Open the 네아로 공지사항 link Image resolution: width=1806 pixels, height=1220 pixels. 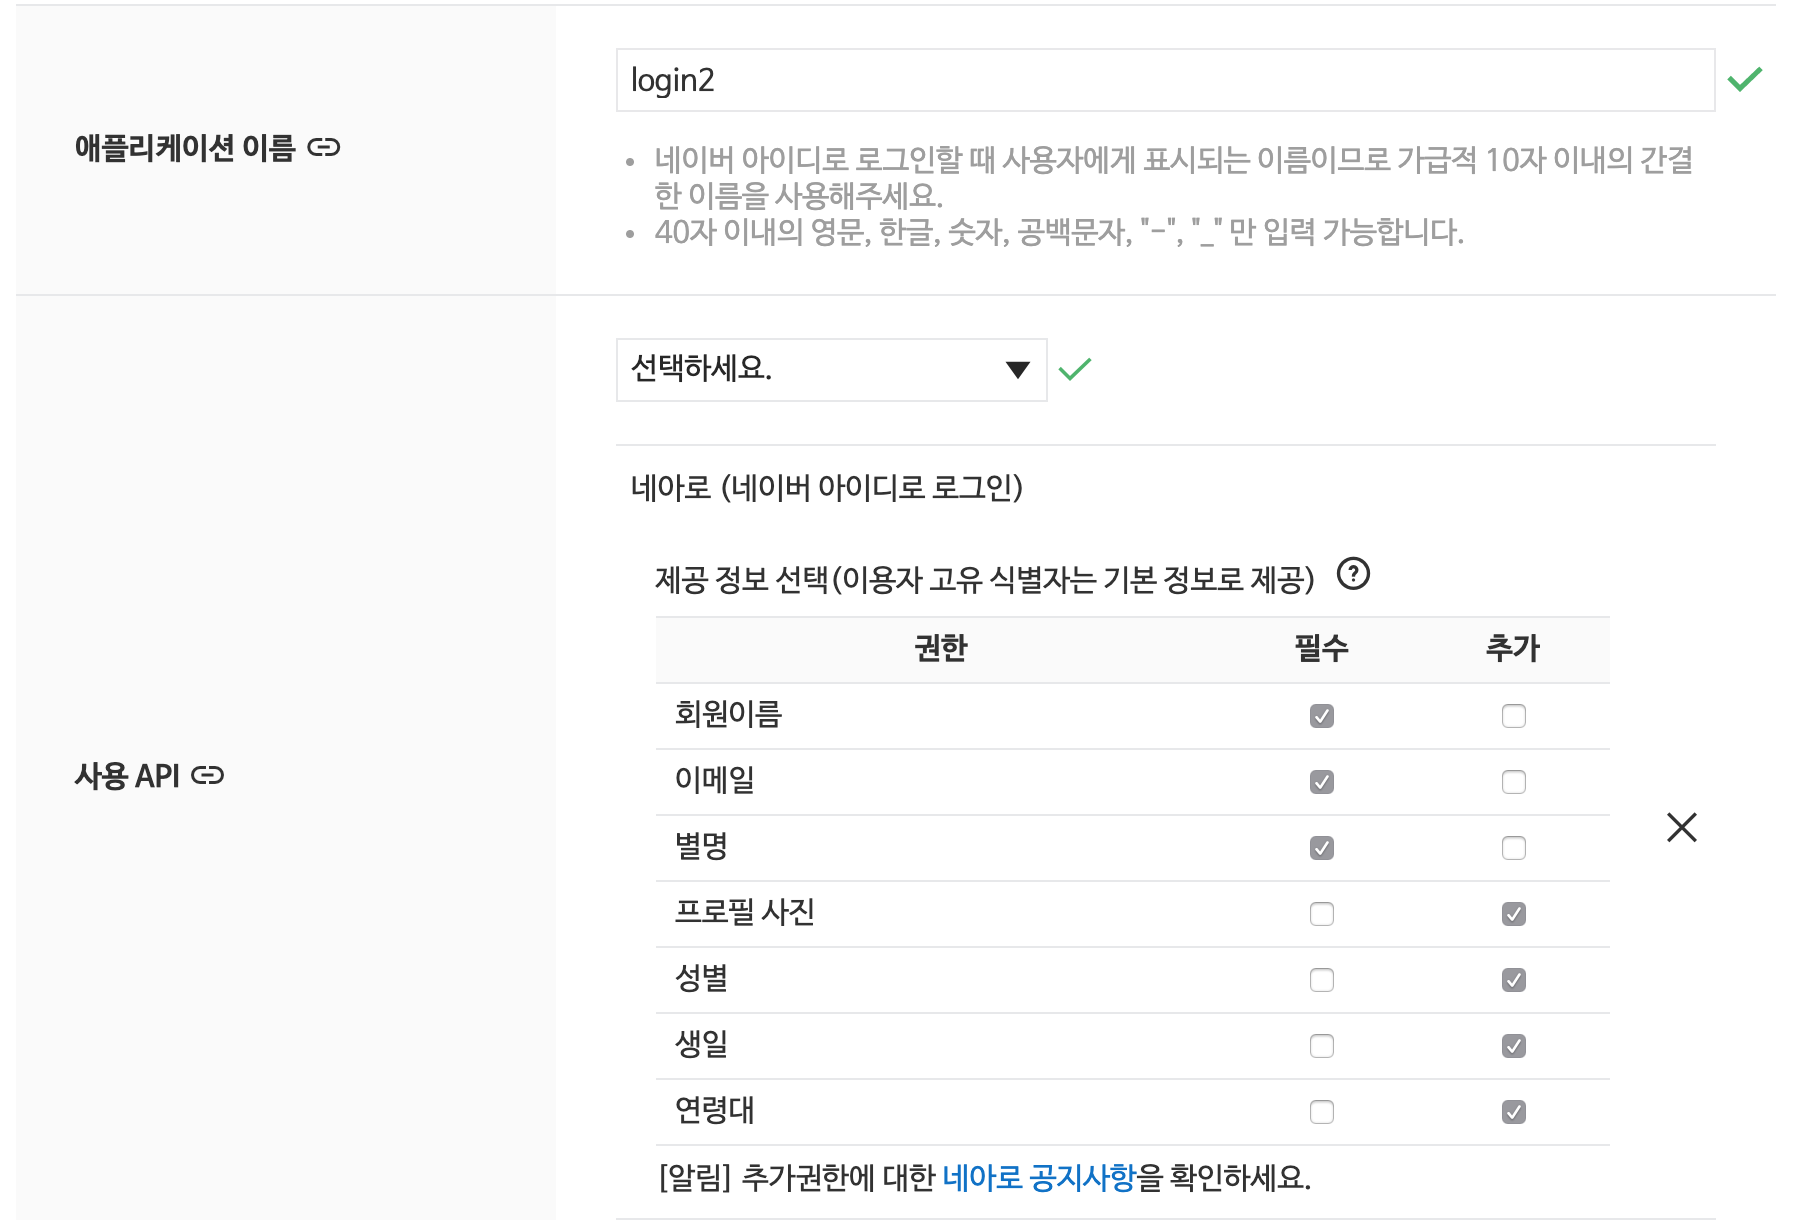(1038, 1178)
